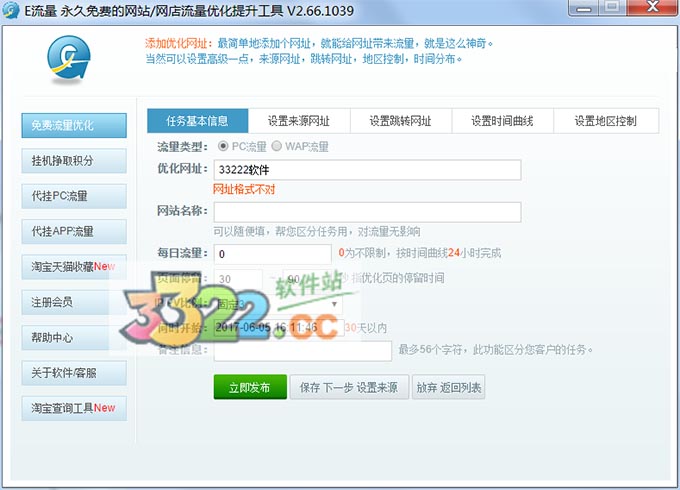Click the 网址格式不对 error text
680x490 pixels.
(x=244, y=189)
